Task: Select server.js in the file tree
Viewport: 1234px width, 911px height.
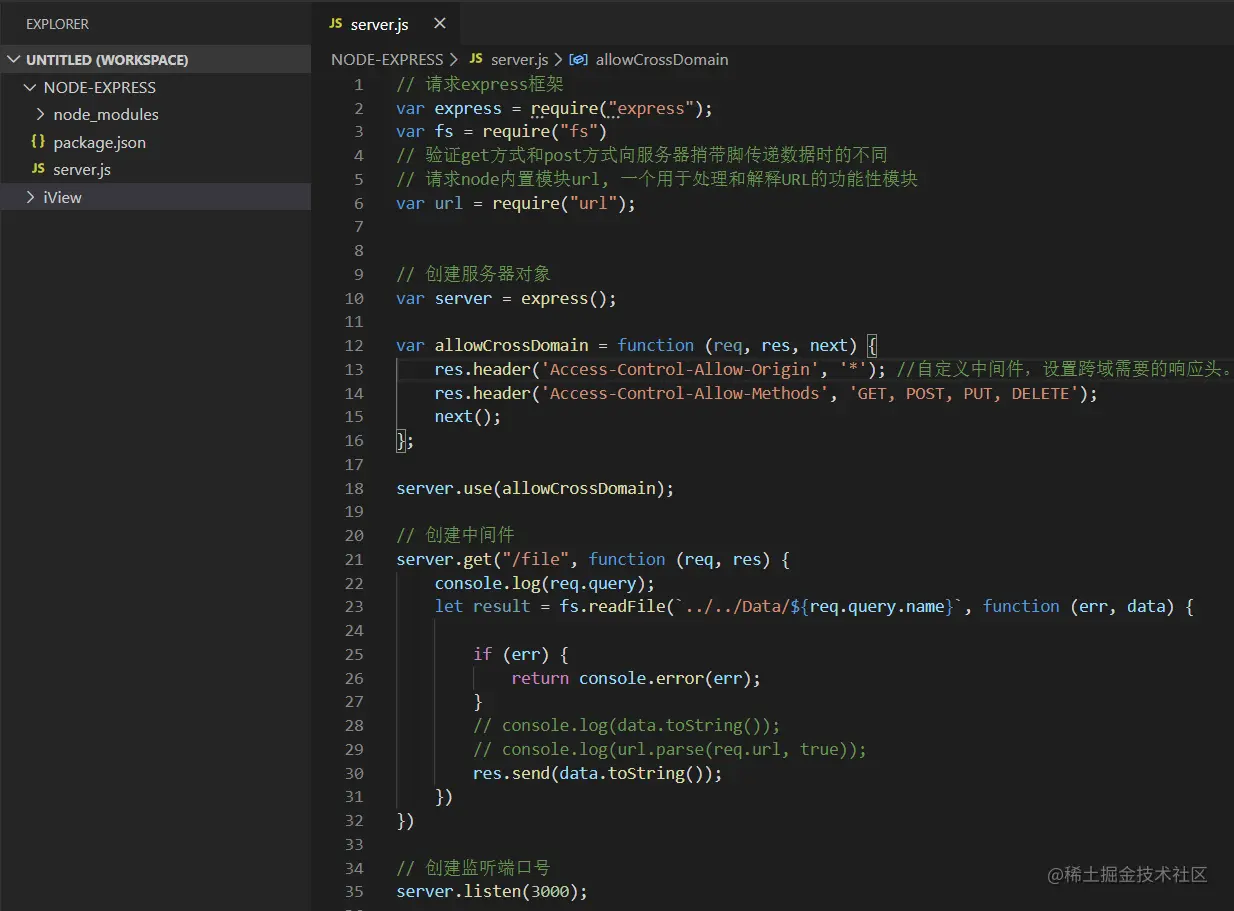Action: [x=82, y=170]
